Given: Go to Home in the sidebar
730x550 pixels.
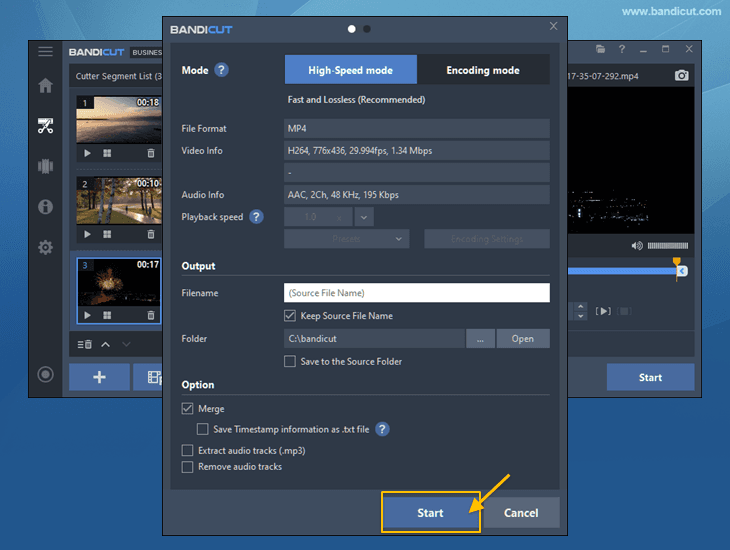Looking at the screenshot, I should (x=45, y=85).
